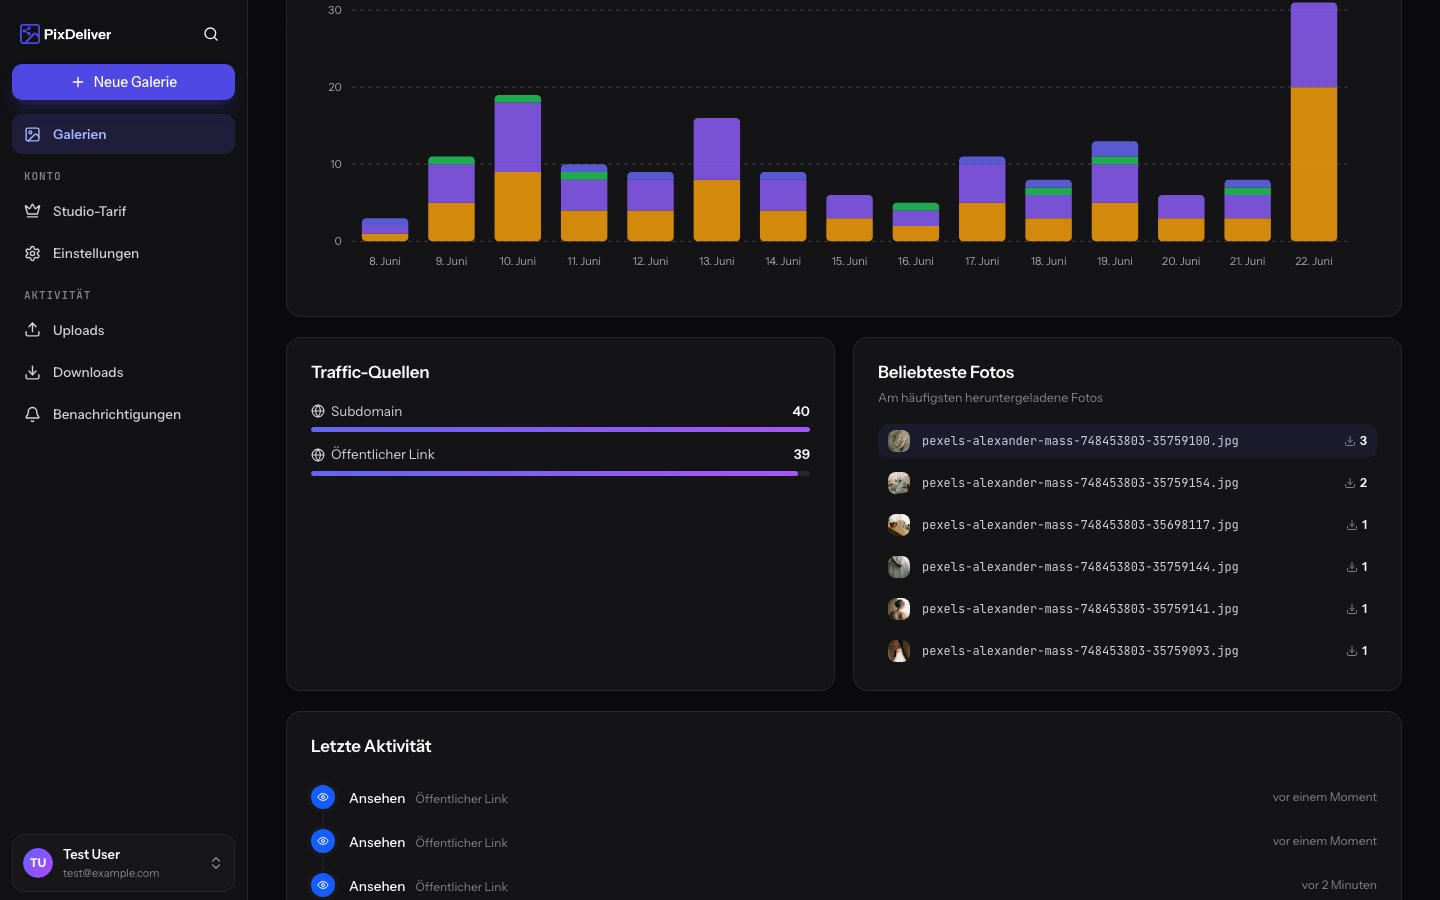
Task: Select photo row ending 35759093.jpg
Action: (x=1127, y=651)
